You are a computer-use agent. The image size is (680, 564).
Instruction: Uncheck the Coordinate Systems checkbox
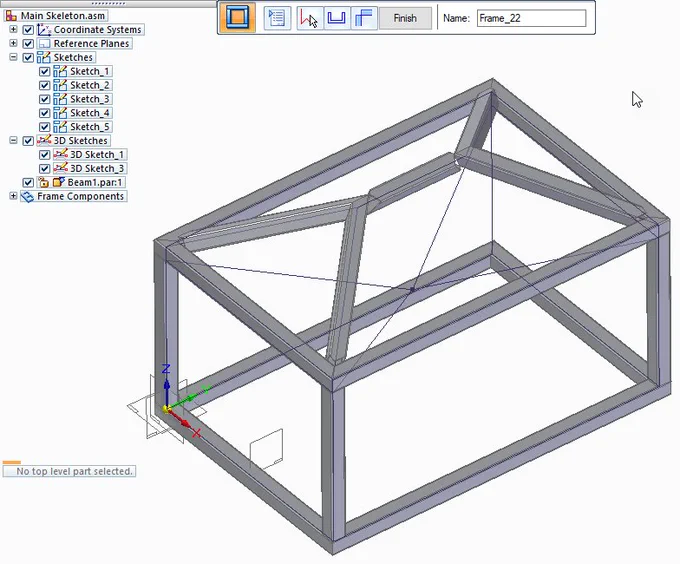(28, 30)
